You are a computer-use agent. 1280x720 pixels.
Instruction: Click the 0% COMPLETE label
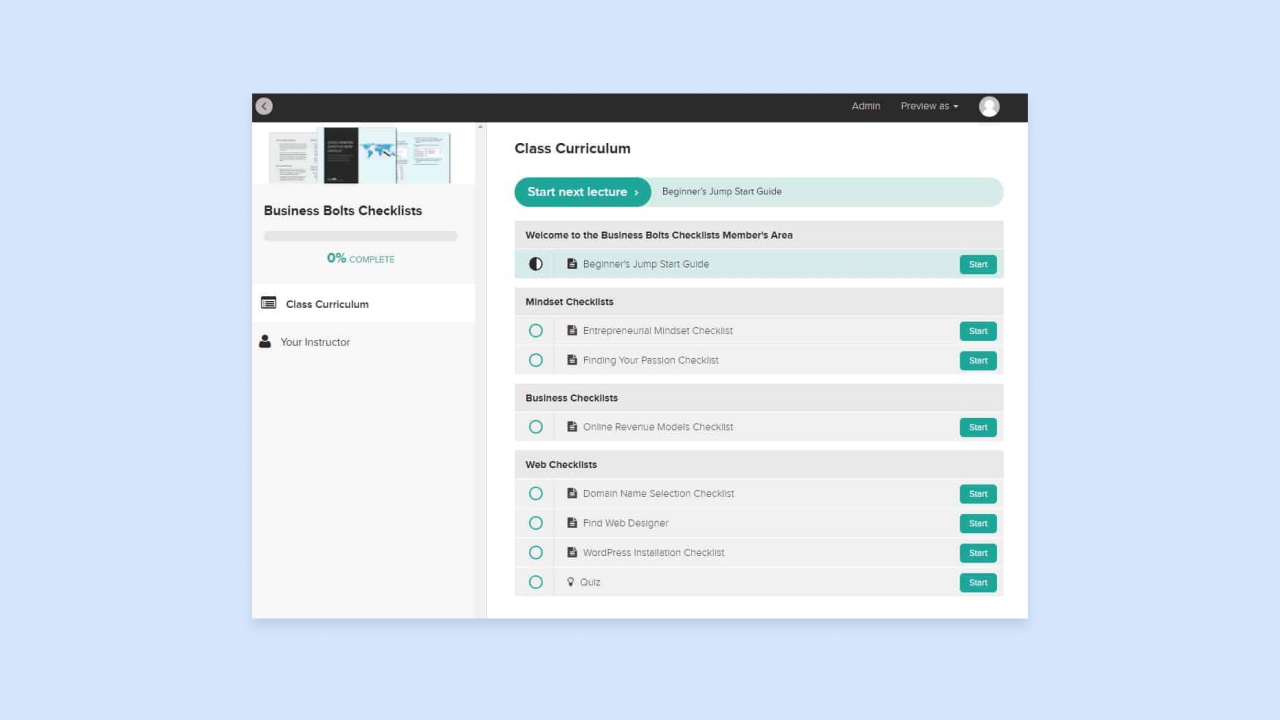click(361, 258)
